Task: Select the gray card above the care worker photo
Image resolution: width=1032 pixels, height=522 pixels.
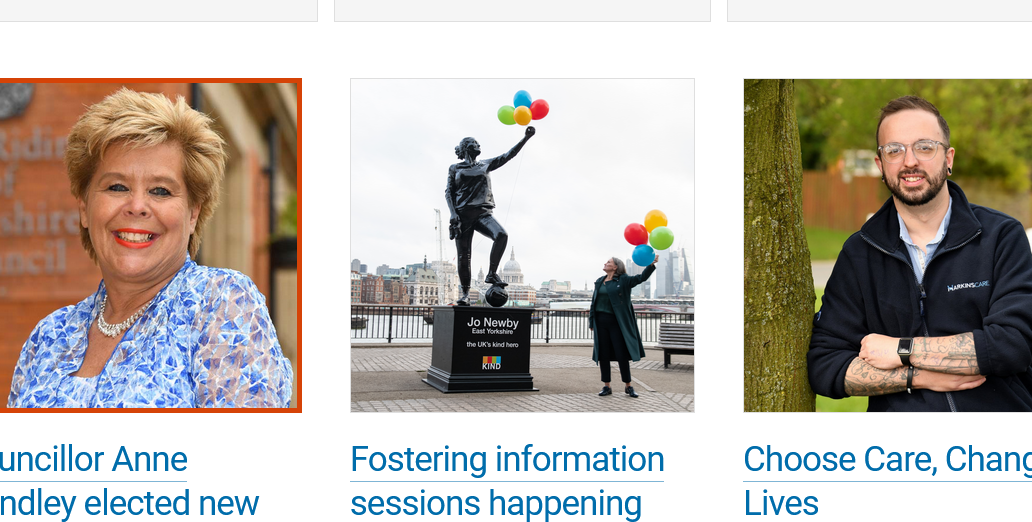Action: click(x=879, y=11)
